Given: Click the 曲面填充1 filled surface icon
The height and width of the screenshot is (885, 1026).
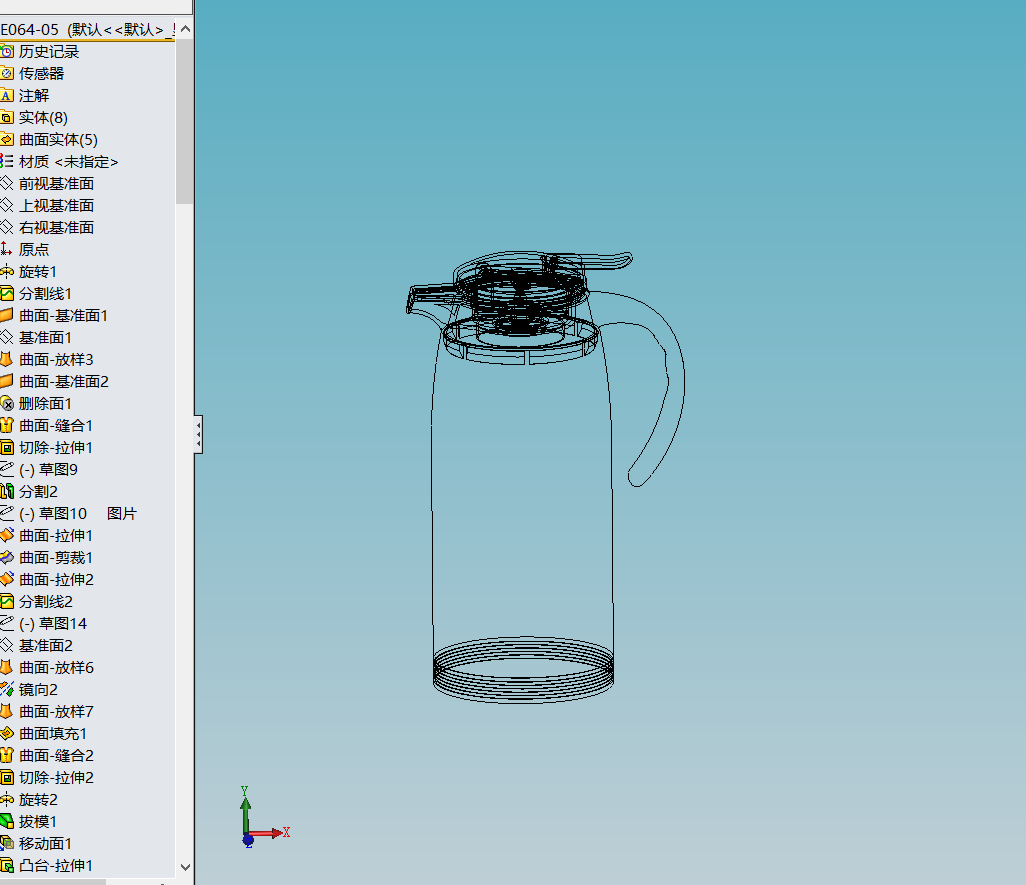Looking at the screenshot, I should tap(7, 733).
